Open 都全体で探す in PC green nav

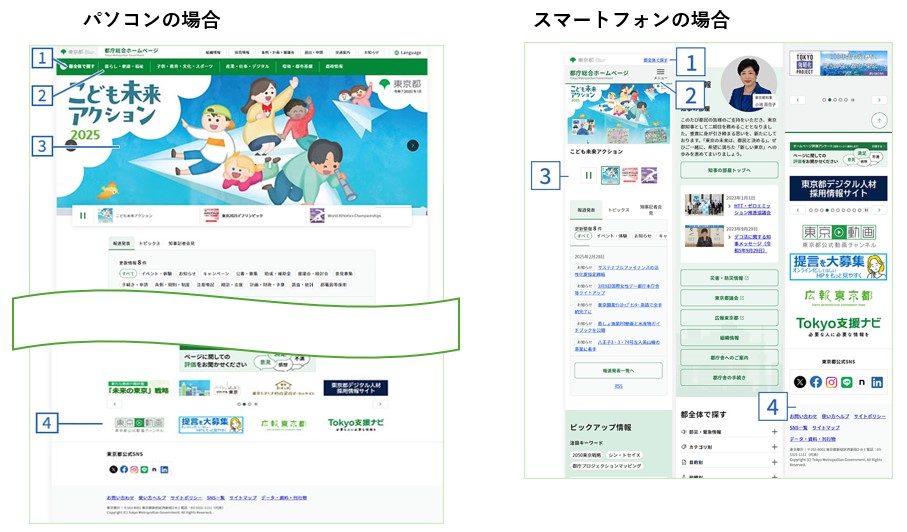point(78,66)
